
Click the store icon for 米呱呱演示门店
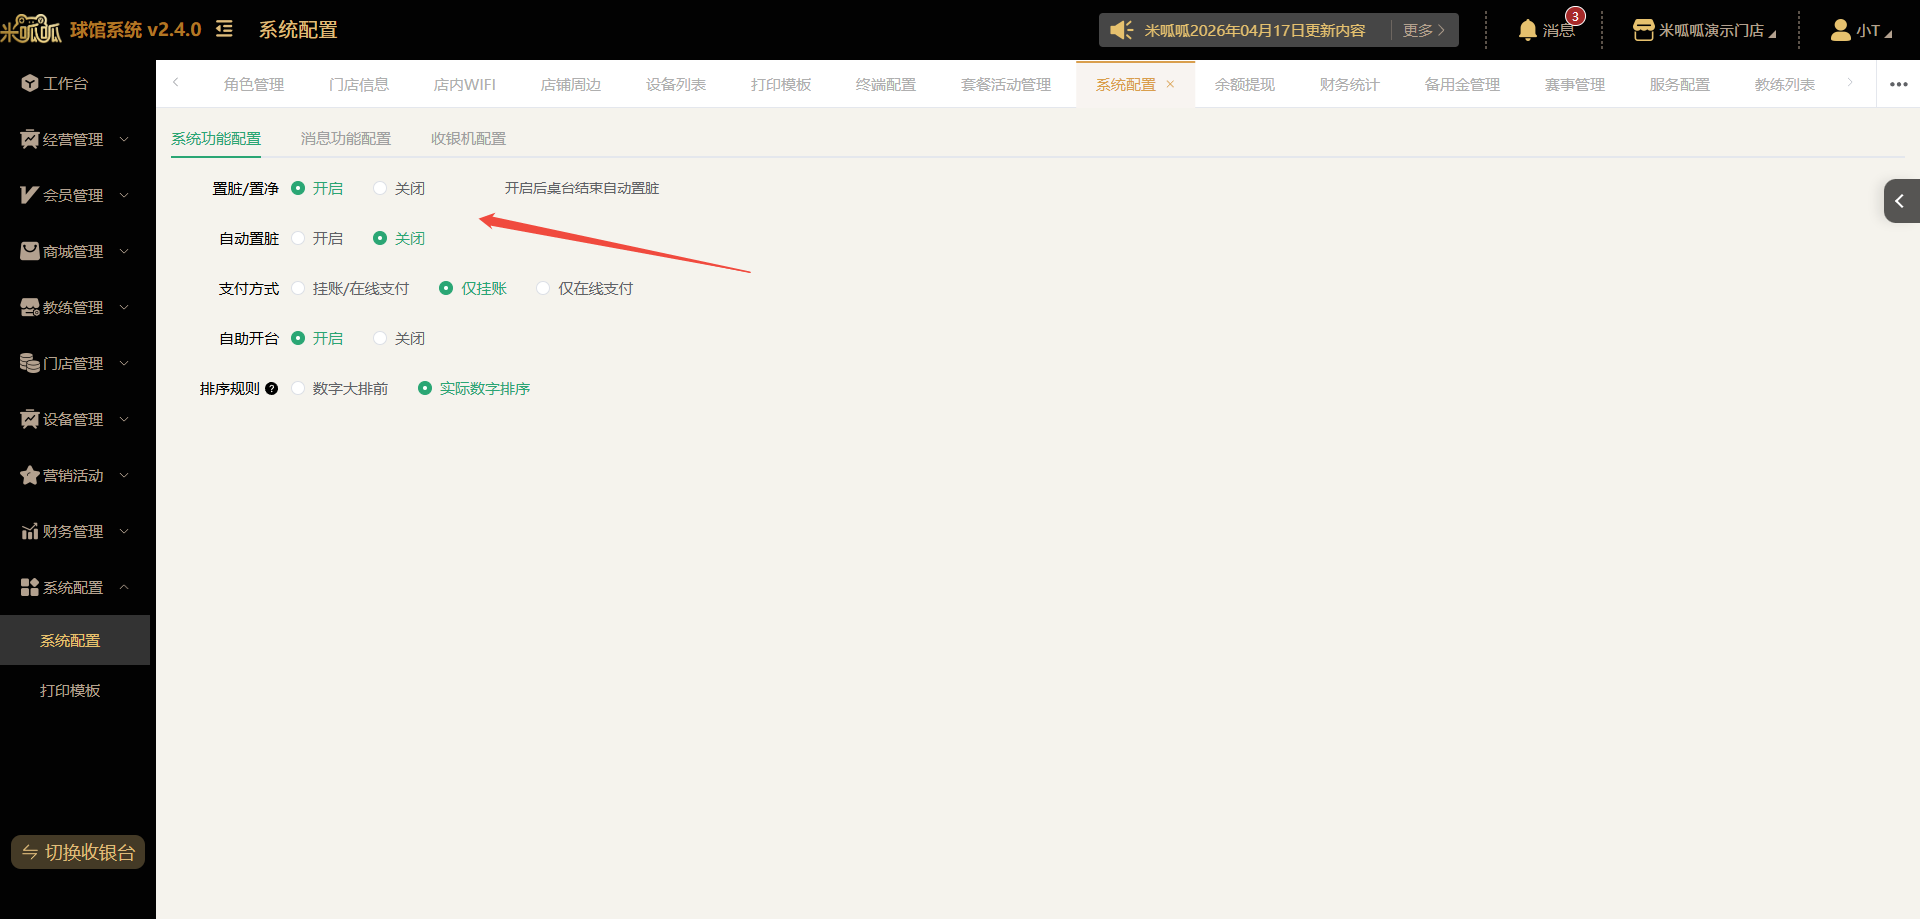[x=1643, y=30]
